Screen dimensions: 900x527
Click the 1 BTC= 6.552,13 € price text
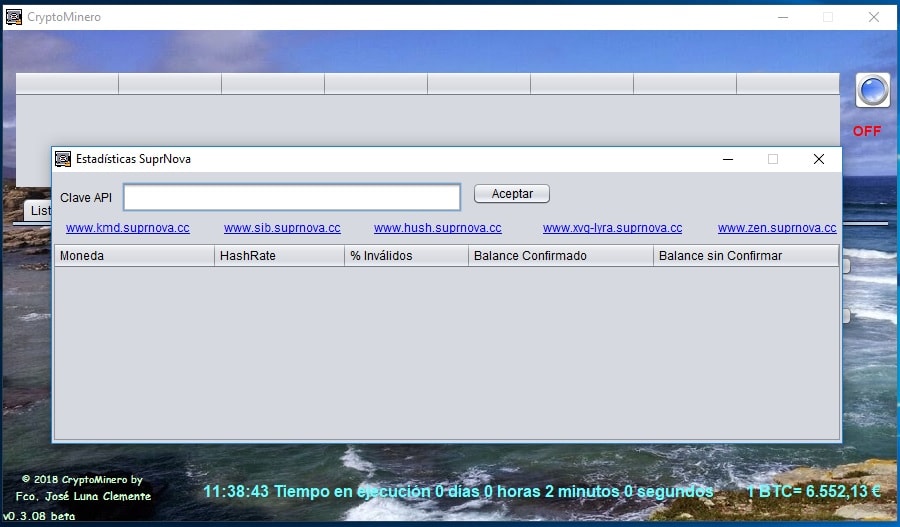pyautogui.click(x=813, y=491)
